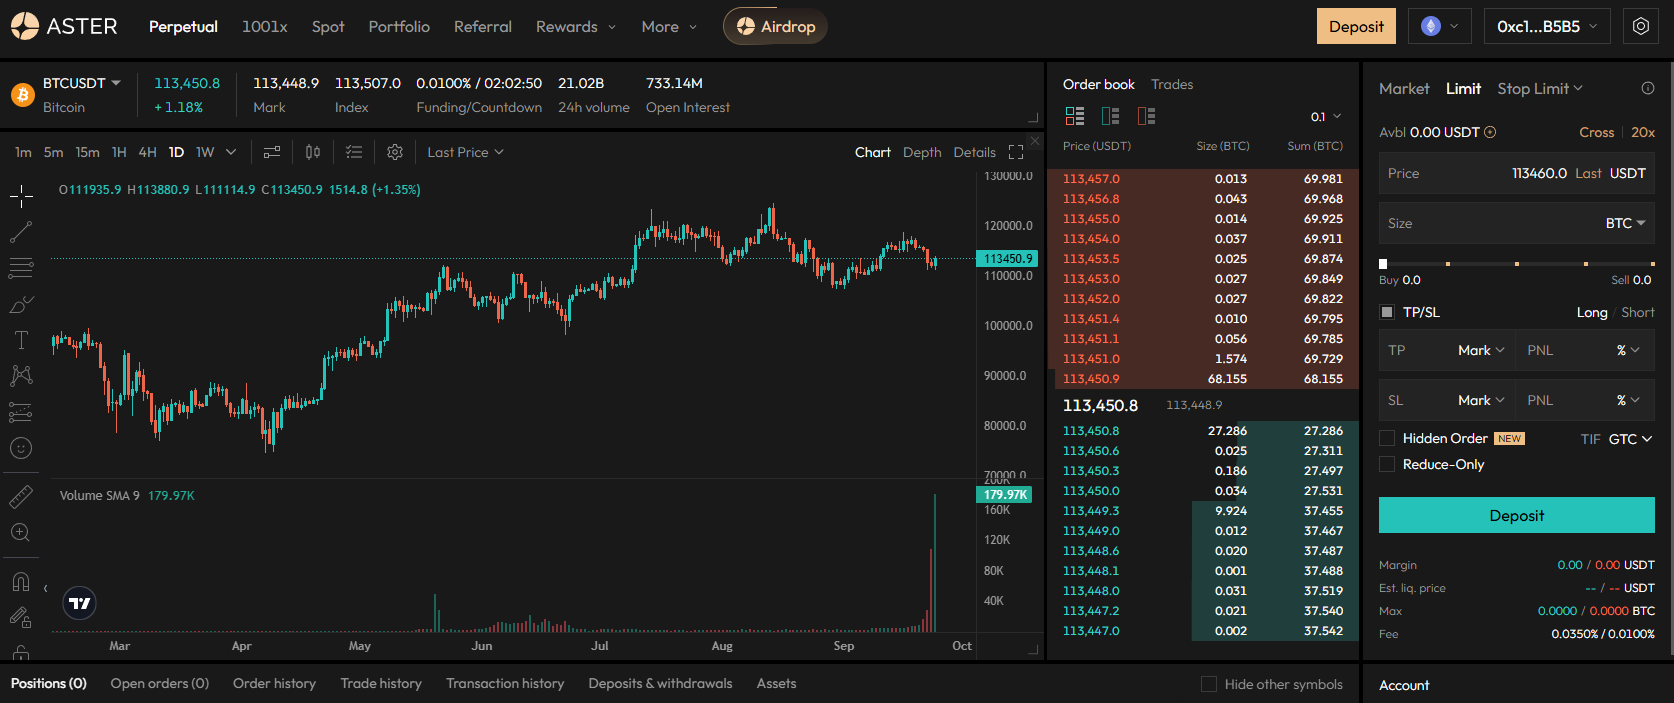Open the GTC time-in-force dropdown

1630,439
